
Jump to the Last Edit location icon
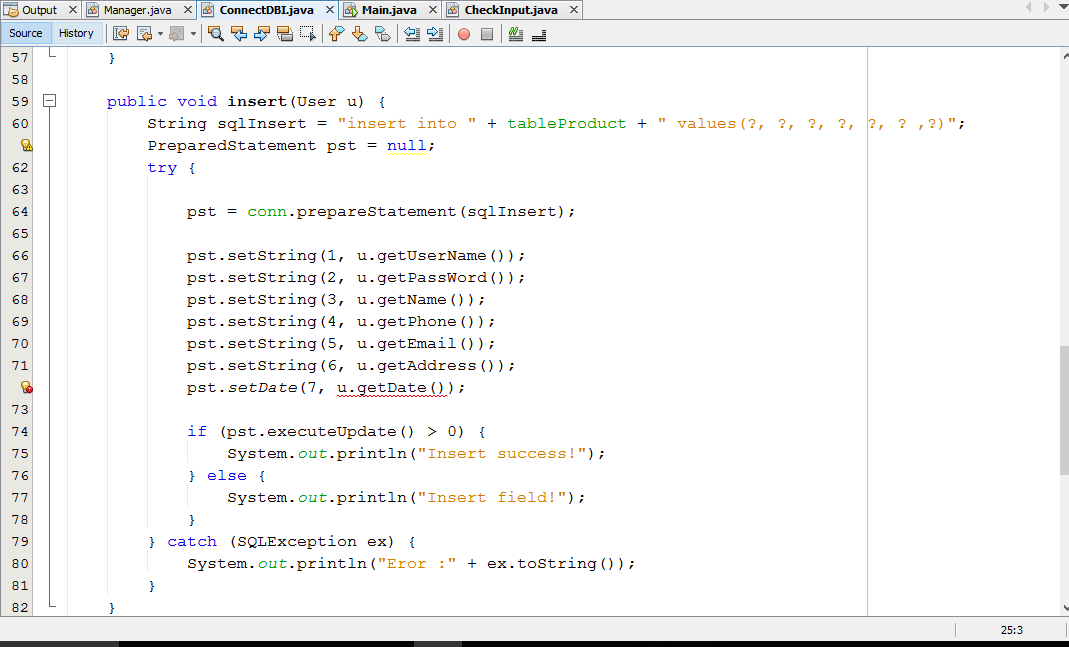(121, 34)
